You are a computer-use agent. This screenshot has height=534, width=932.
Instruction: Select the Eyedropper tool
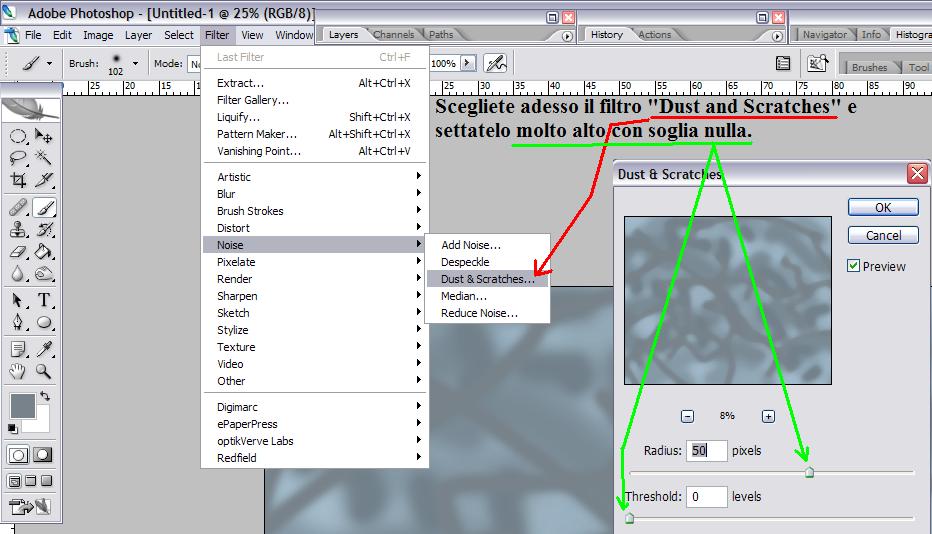[43, 349]
